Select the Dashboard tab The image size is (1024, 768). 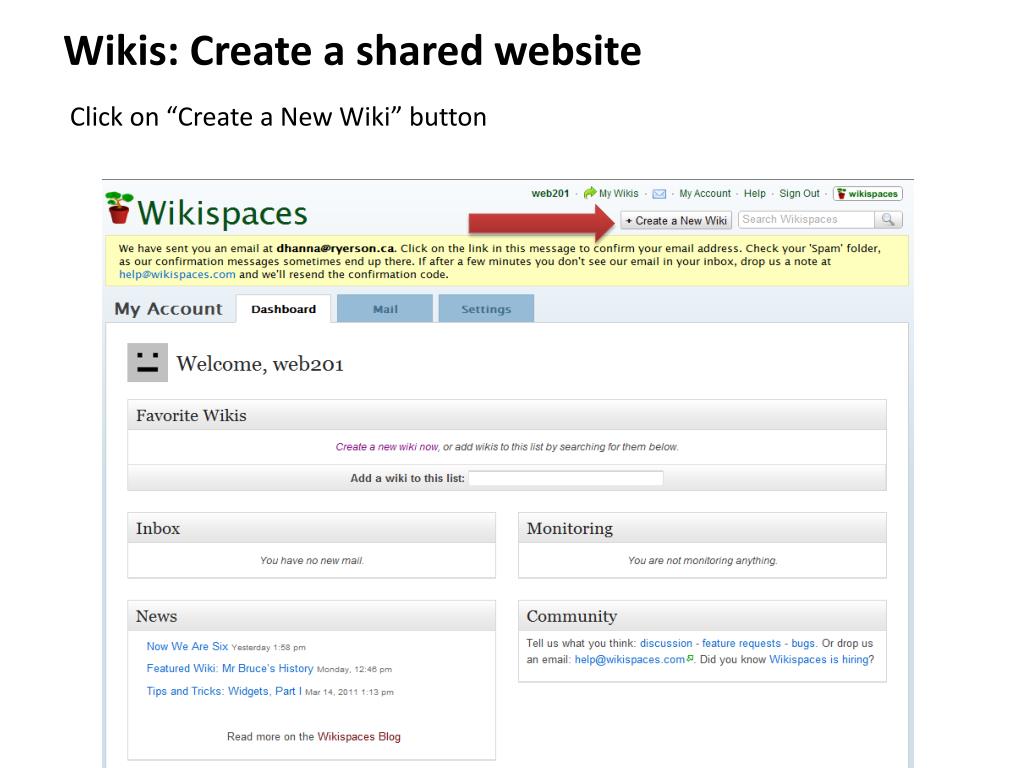click(283, 309)
